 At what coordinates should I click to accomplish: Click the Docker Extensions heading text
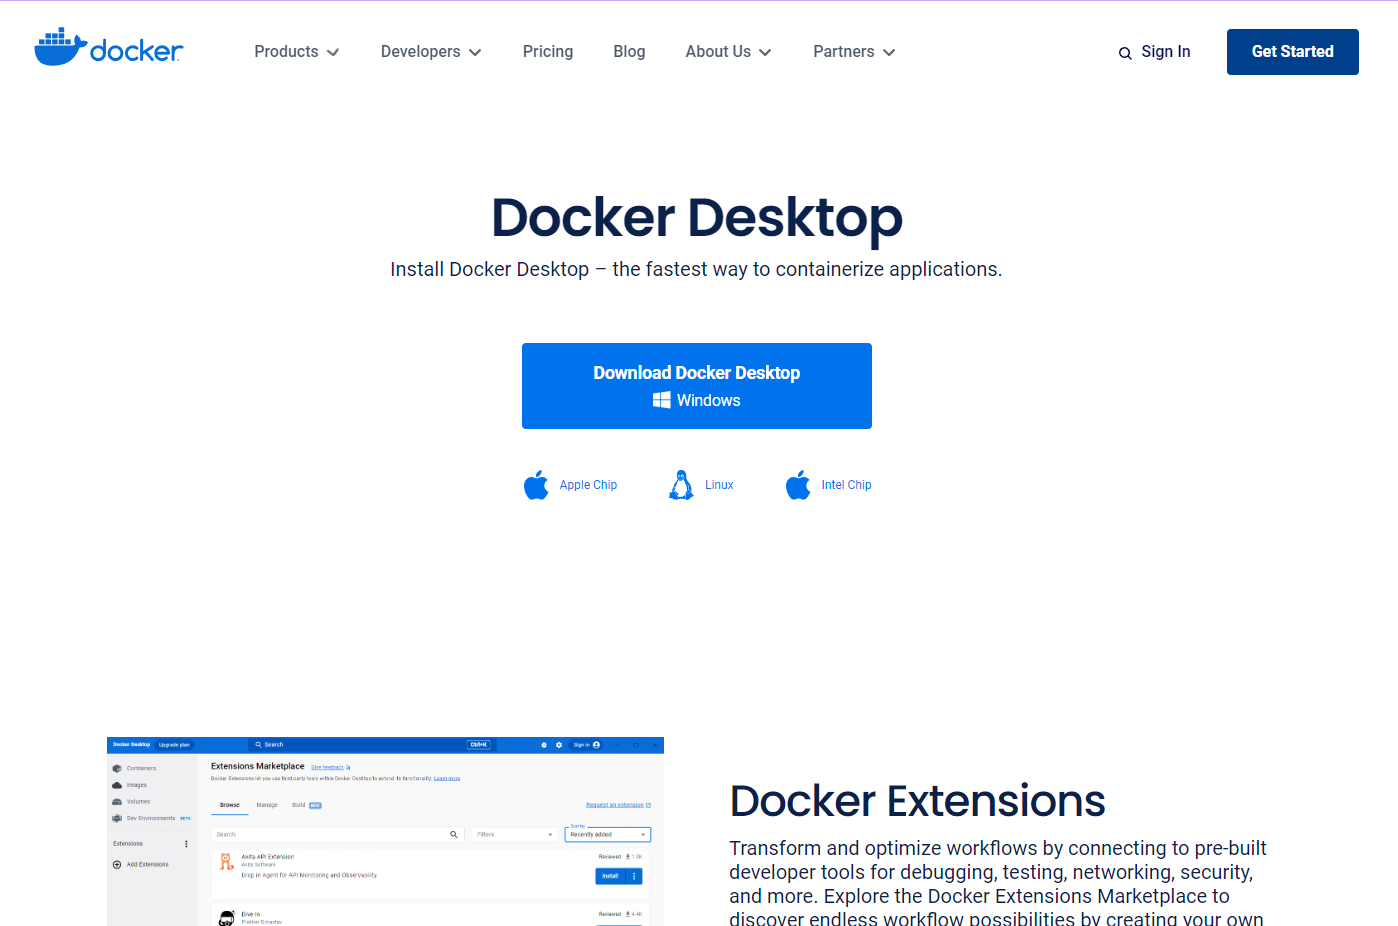[917, 801]
